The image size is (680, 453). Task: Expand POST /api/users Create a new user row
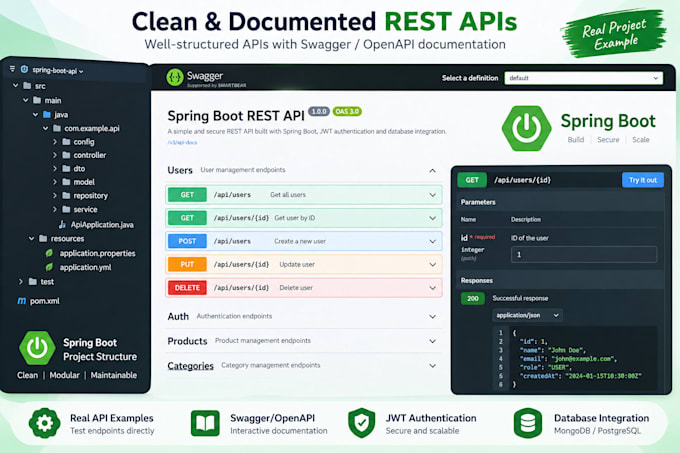pyautogui.click(x=304, y=241)
